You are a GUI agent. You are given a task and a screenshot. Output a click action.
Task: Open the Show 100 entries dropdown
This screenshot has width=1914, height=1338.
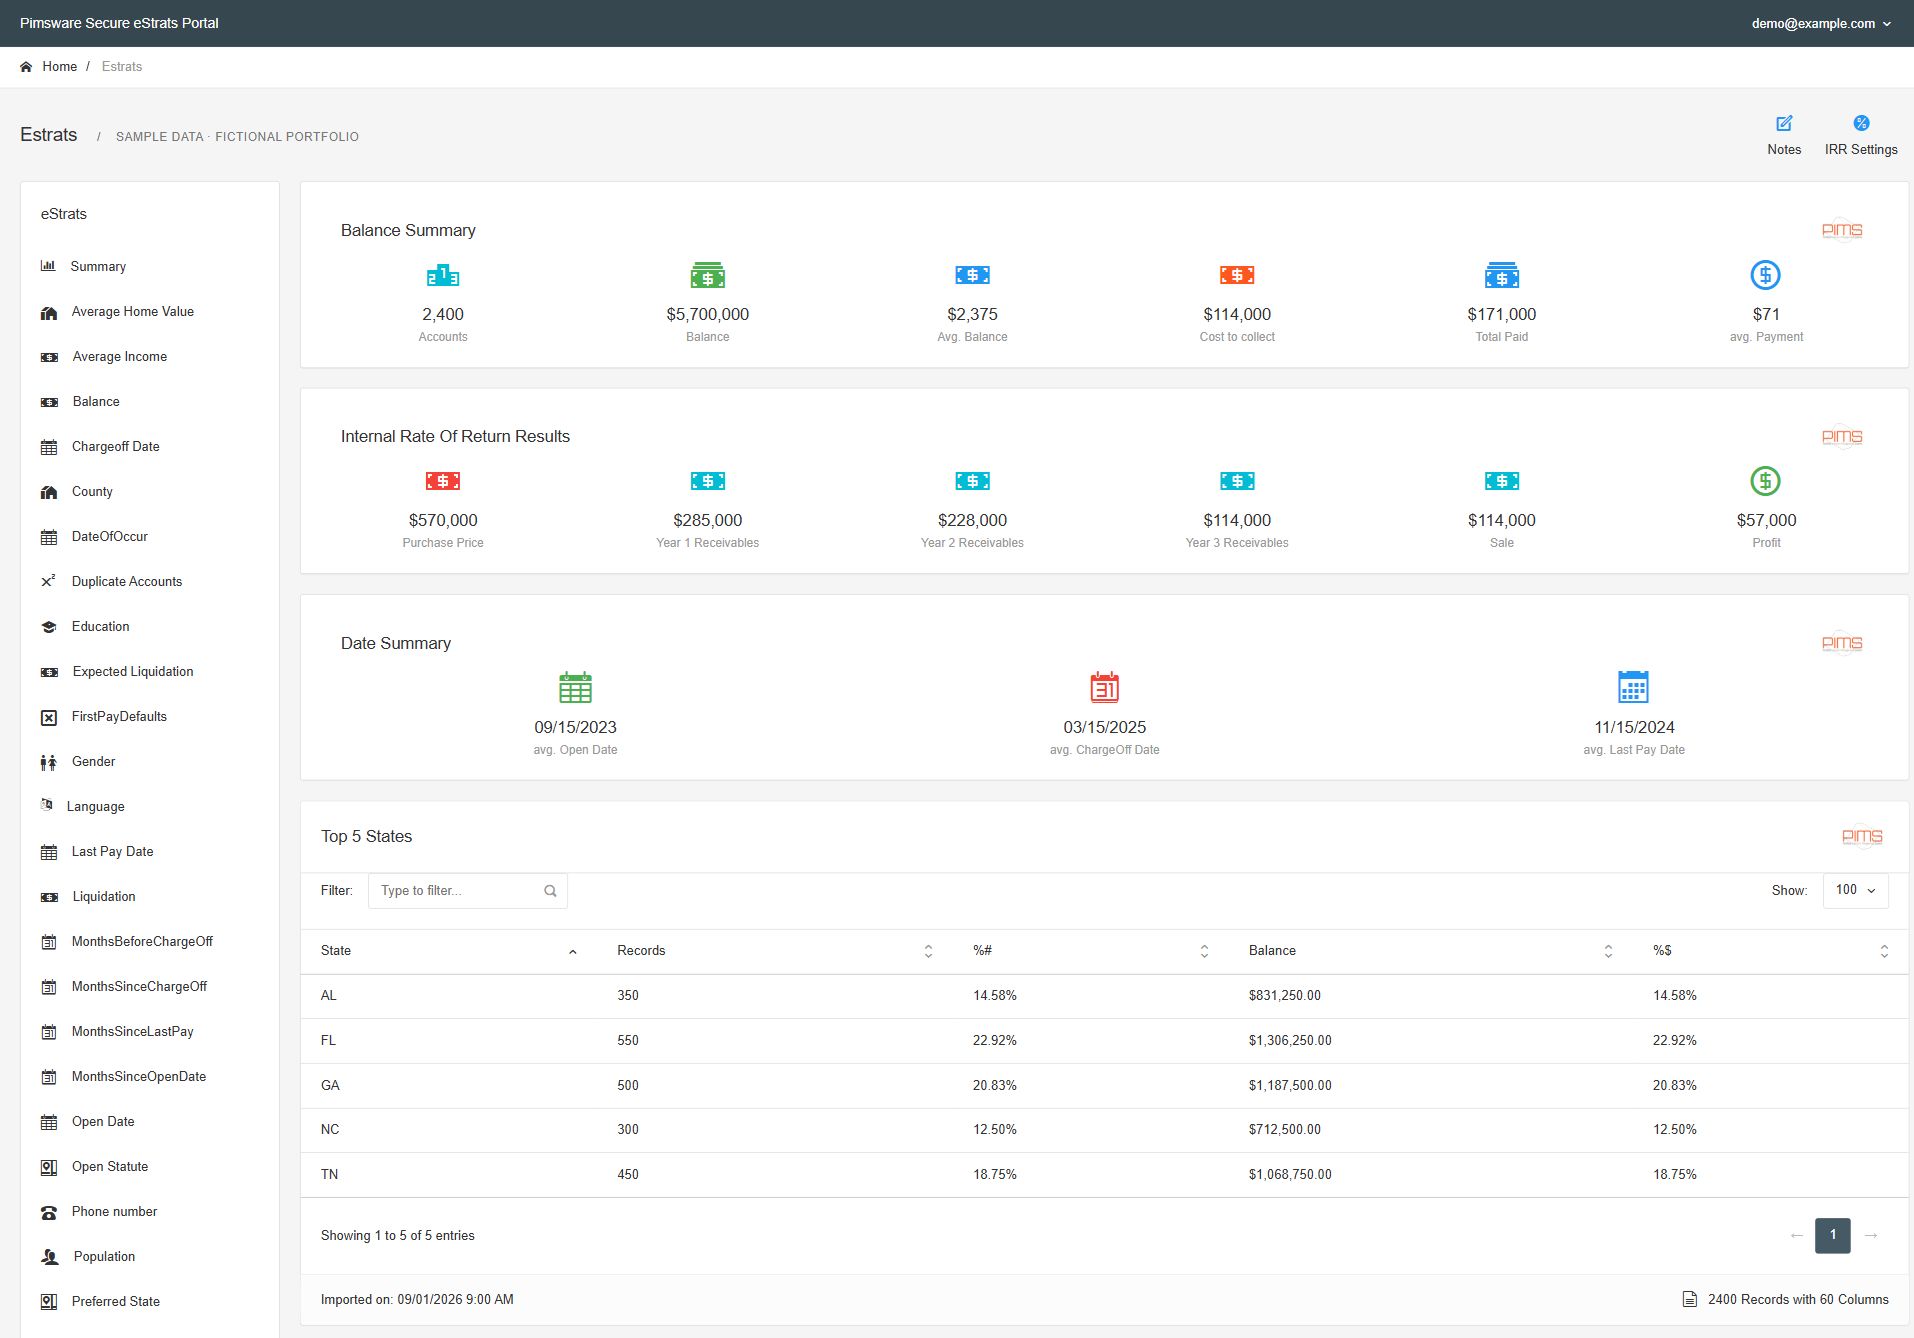point(1855,890)
